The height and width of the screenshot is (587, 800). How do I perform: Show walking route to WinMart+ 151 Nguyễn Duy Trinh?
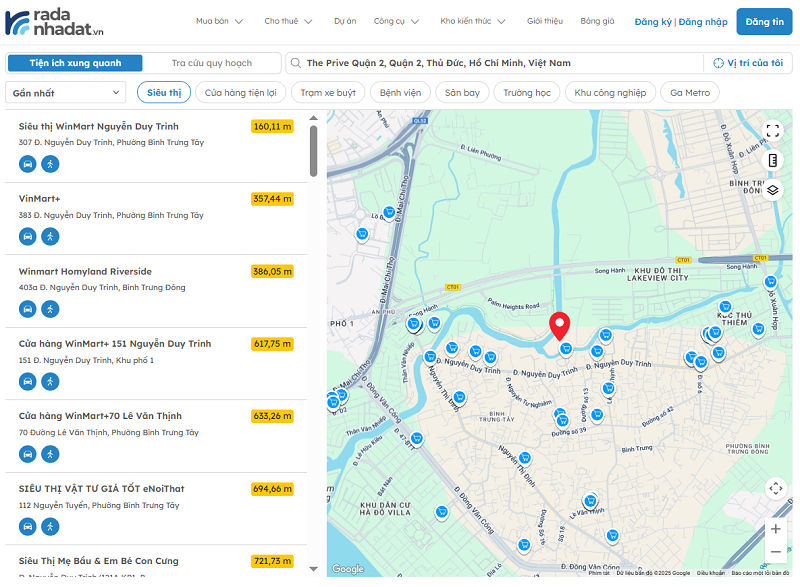coord(50,381)
